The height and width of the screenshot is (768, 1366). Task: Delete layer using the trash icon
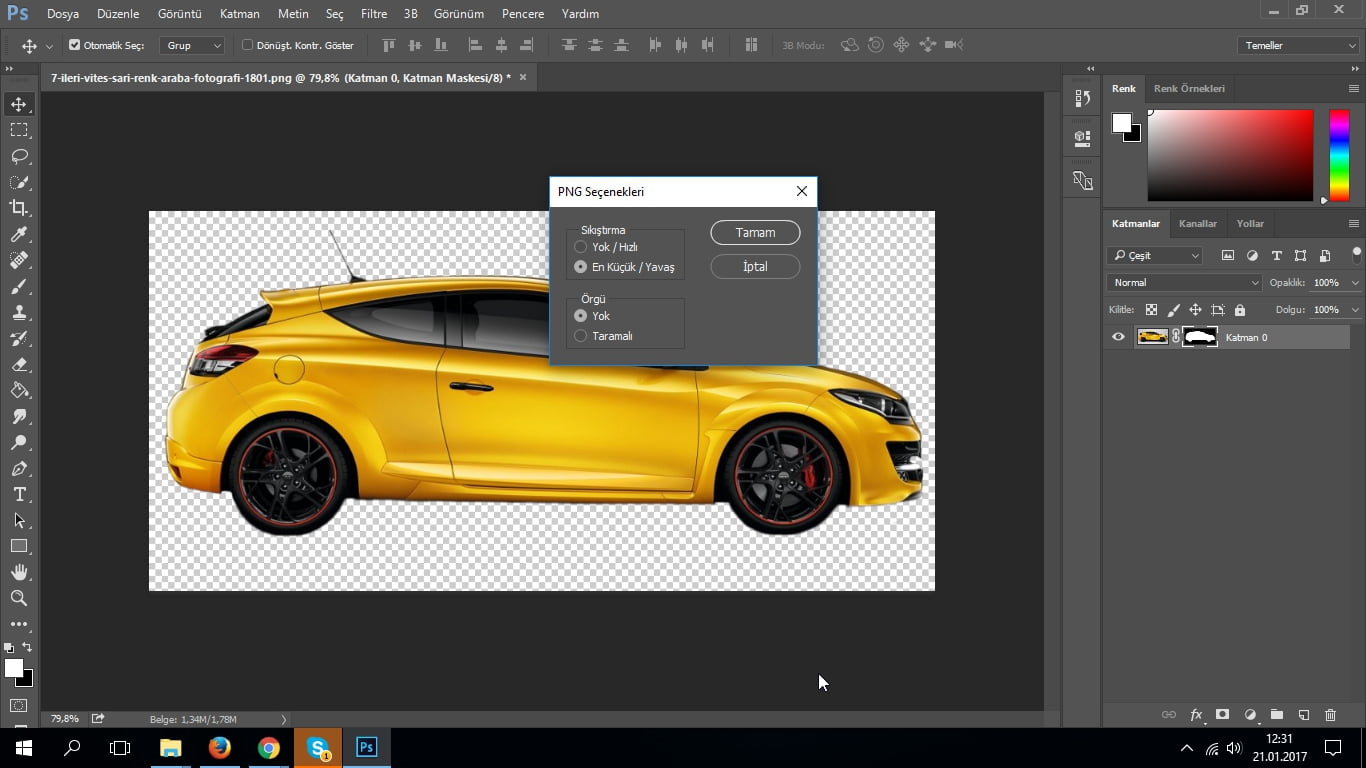(x=1330, y=715)
